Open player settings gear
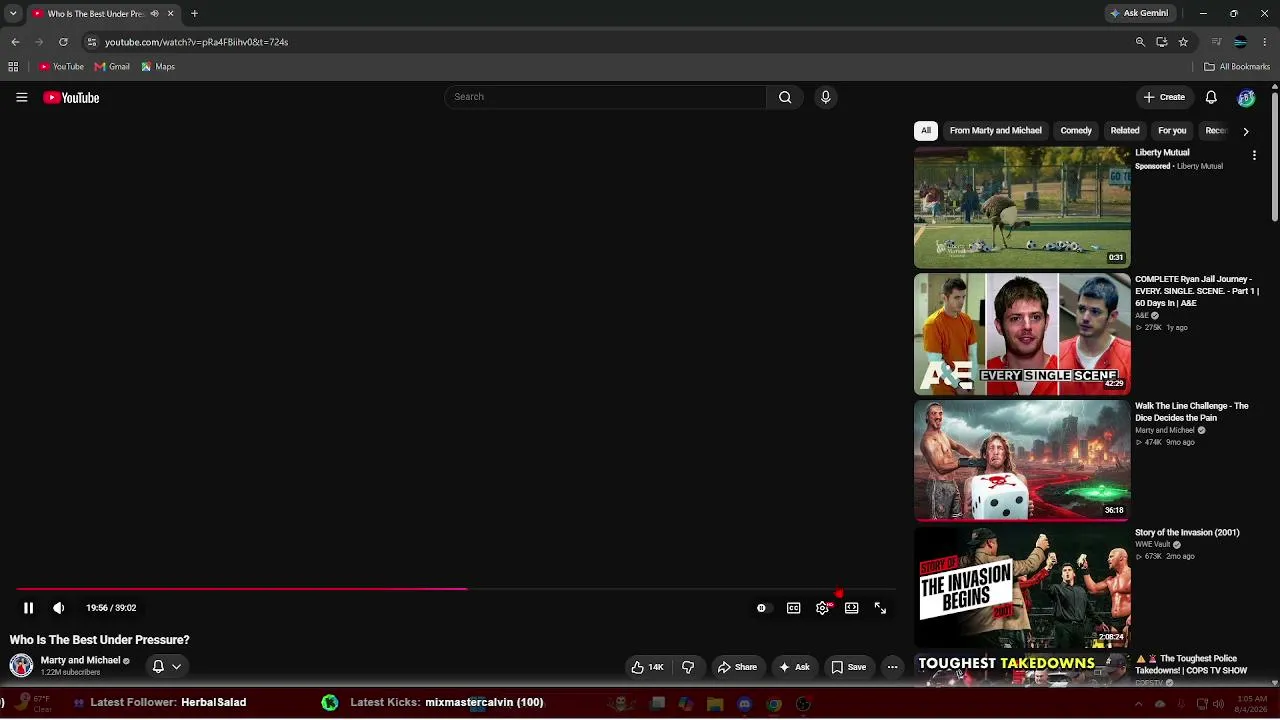The height and width of the screenshot is (720, 1280). [822, 608]
